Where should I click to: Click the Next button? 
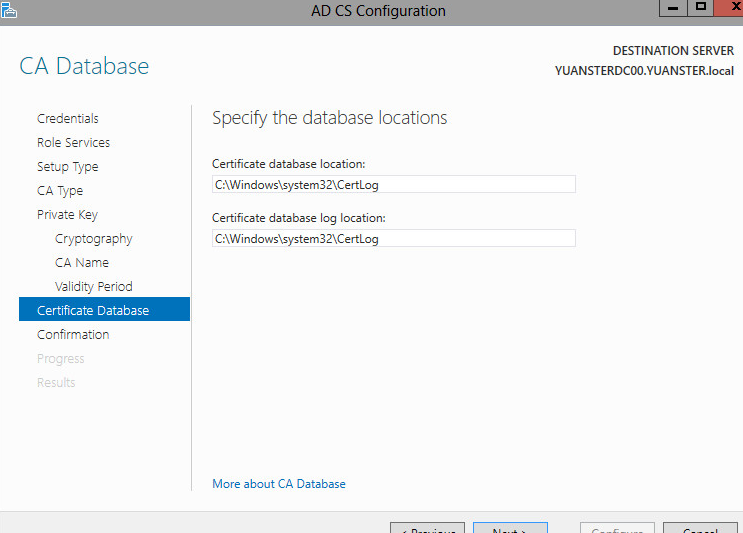(x=510, y=528)
